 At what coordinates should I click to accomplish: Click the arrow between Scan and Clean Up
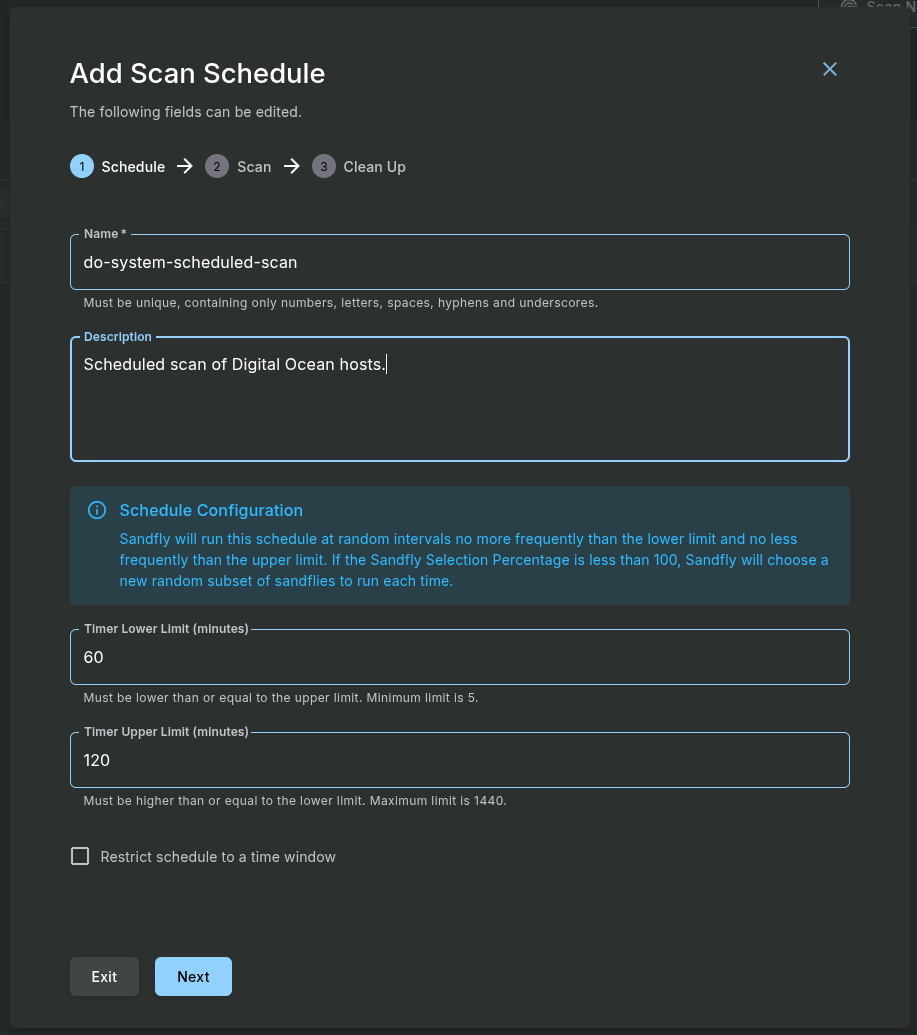291,166
